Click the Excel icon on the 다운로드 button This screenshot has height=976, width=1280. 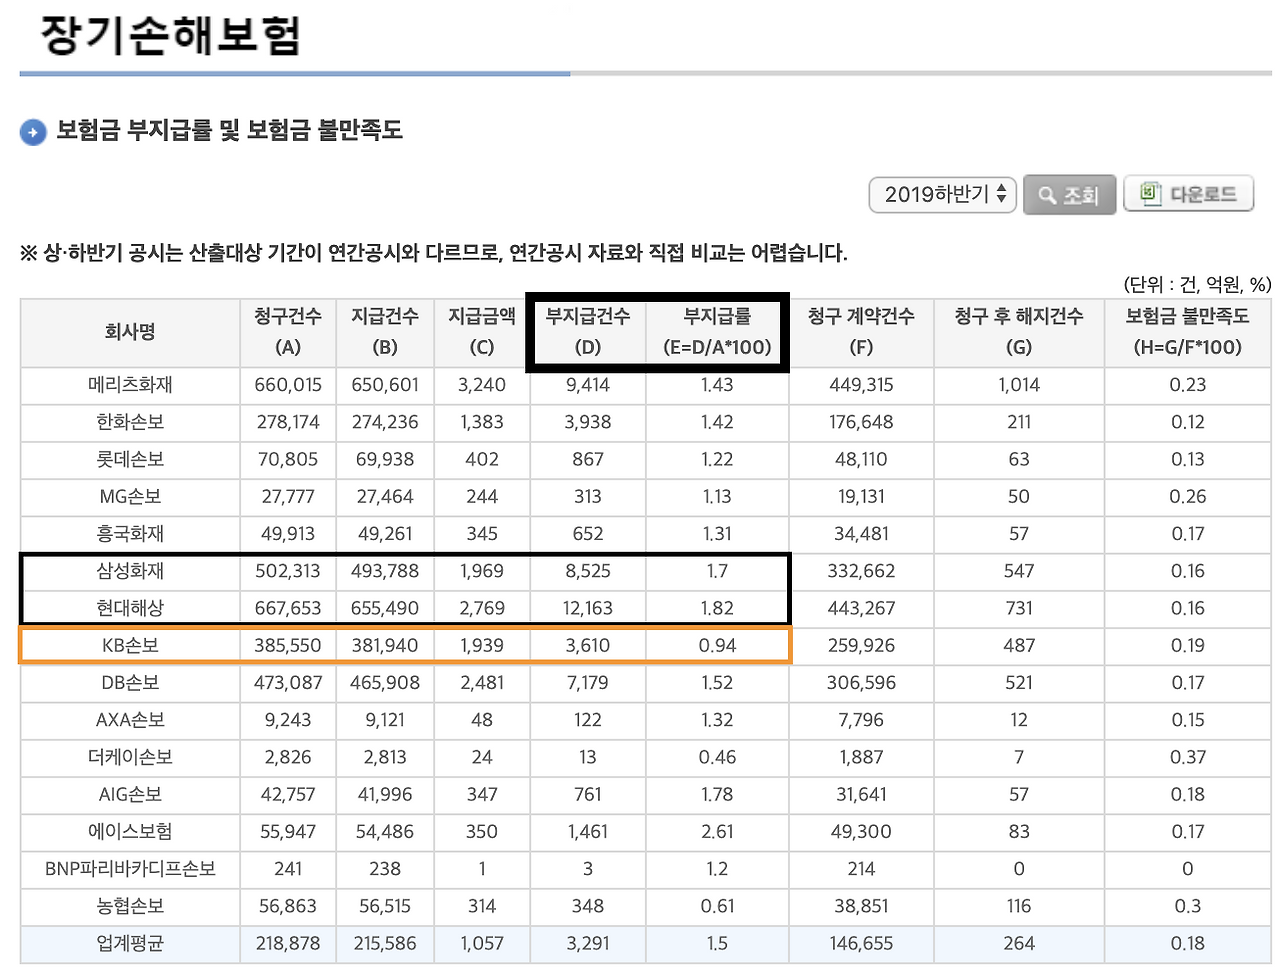(x=1150, y=194)
